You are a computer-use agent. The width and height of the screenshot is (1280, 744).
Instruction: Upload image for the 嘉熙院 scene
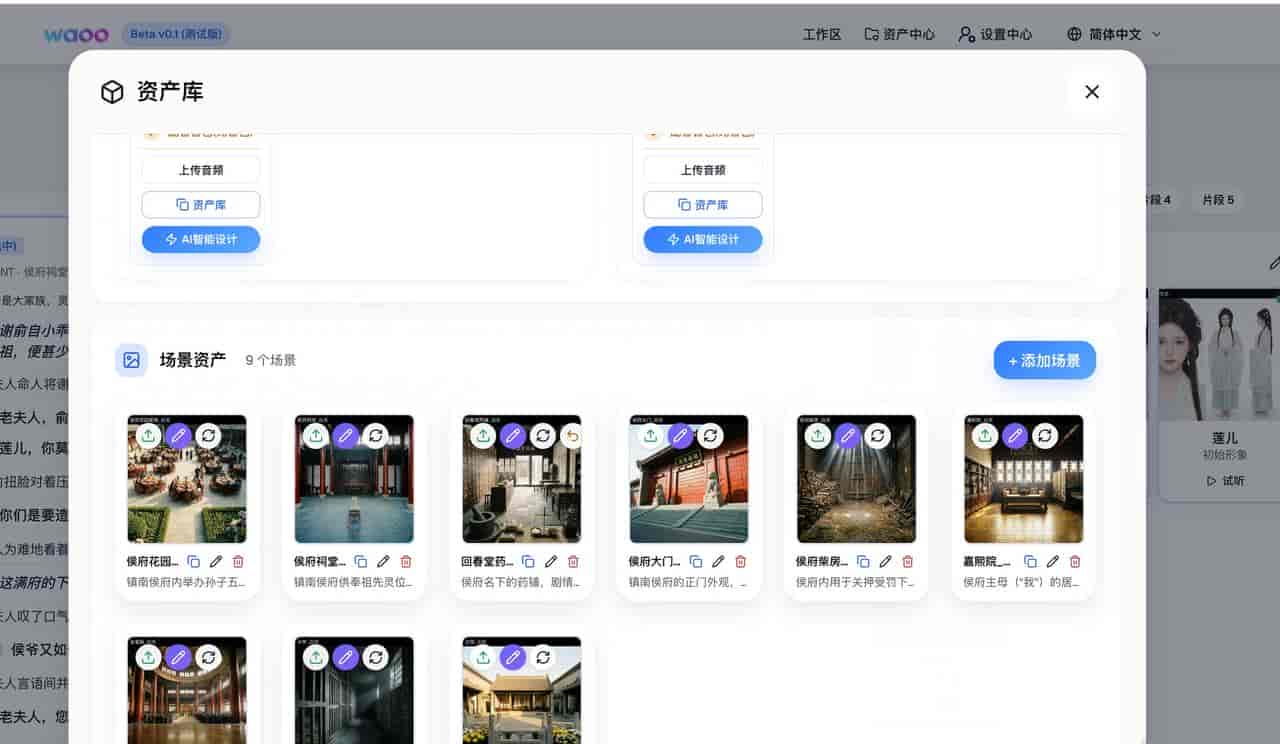click(x=985, y=435)
